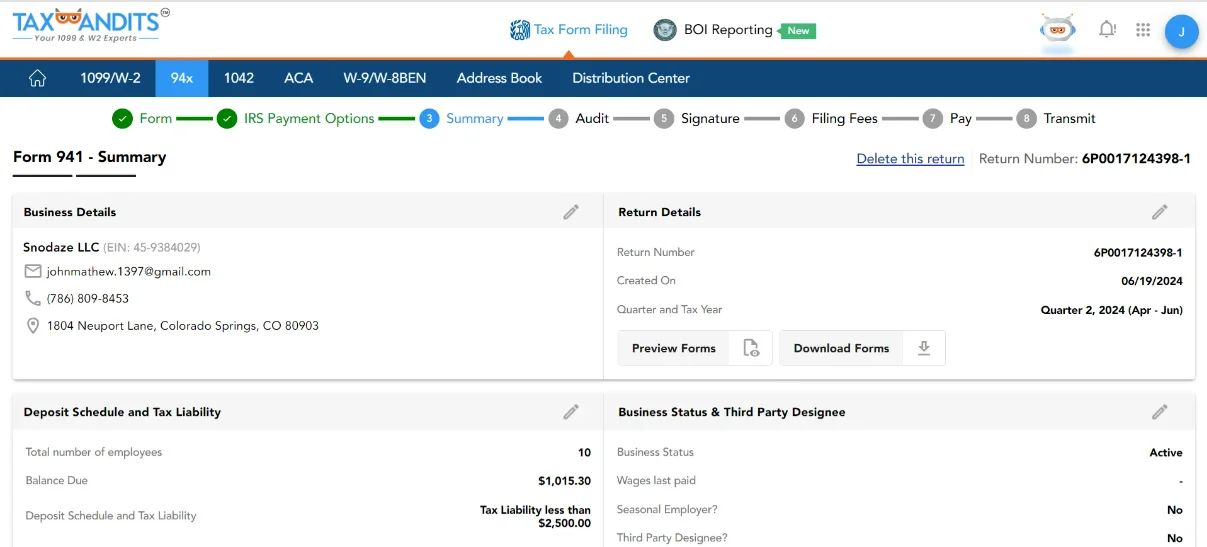Click step 3 Summary circle

(x=429, y=118)
